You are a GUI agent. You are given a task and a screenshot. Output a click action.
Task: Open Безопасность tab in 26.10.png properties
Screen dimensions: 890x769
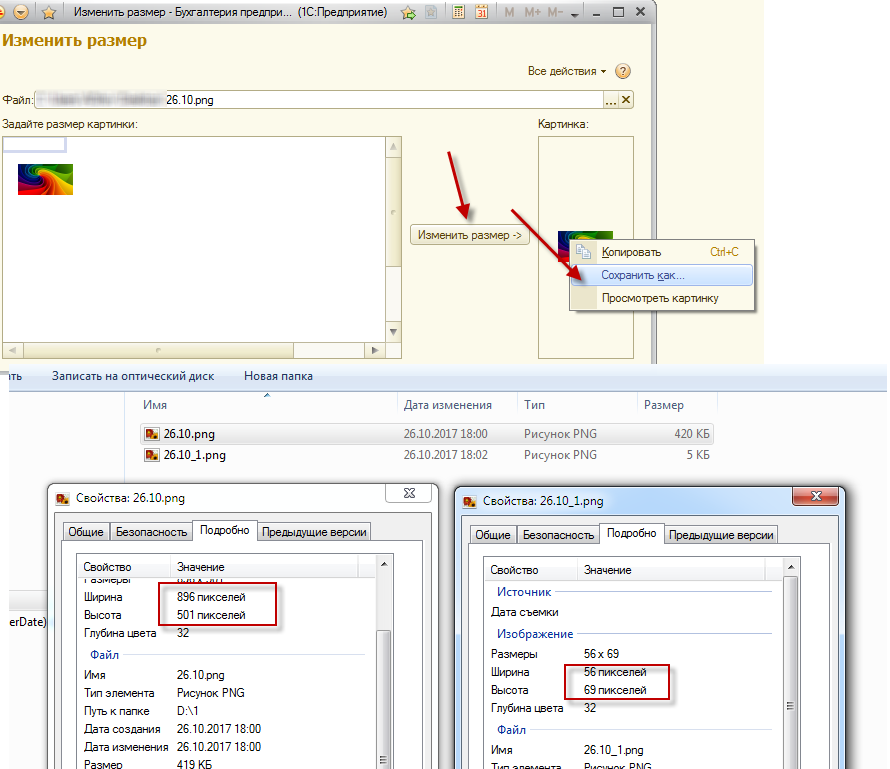click(x=152, y=532)
